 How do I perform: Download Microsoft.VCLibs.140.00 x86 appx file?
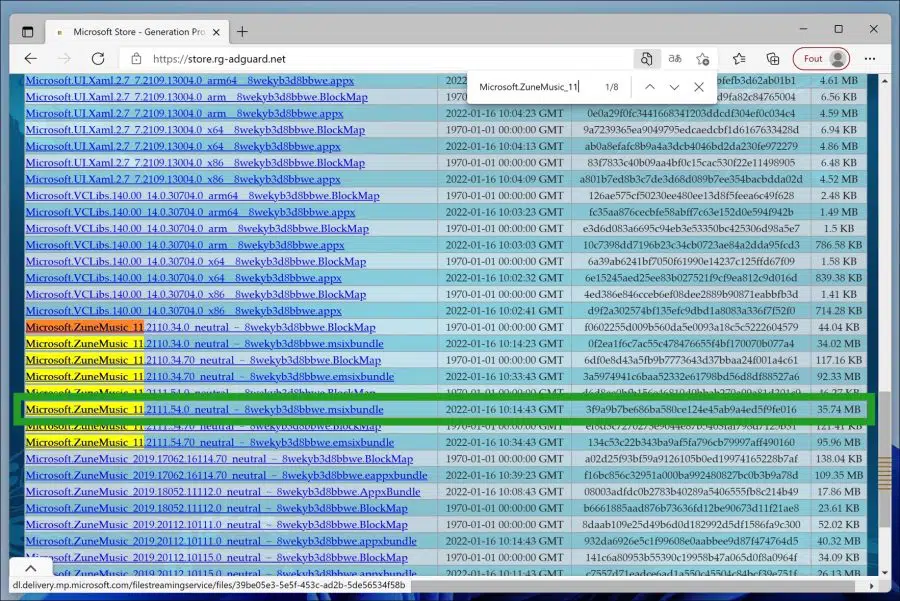point(183,311)
